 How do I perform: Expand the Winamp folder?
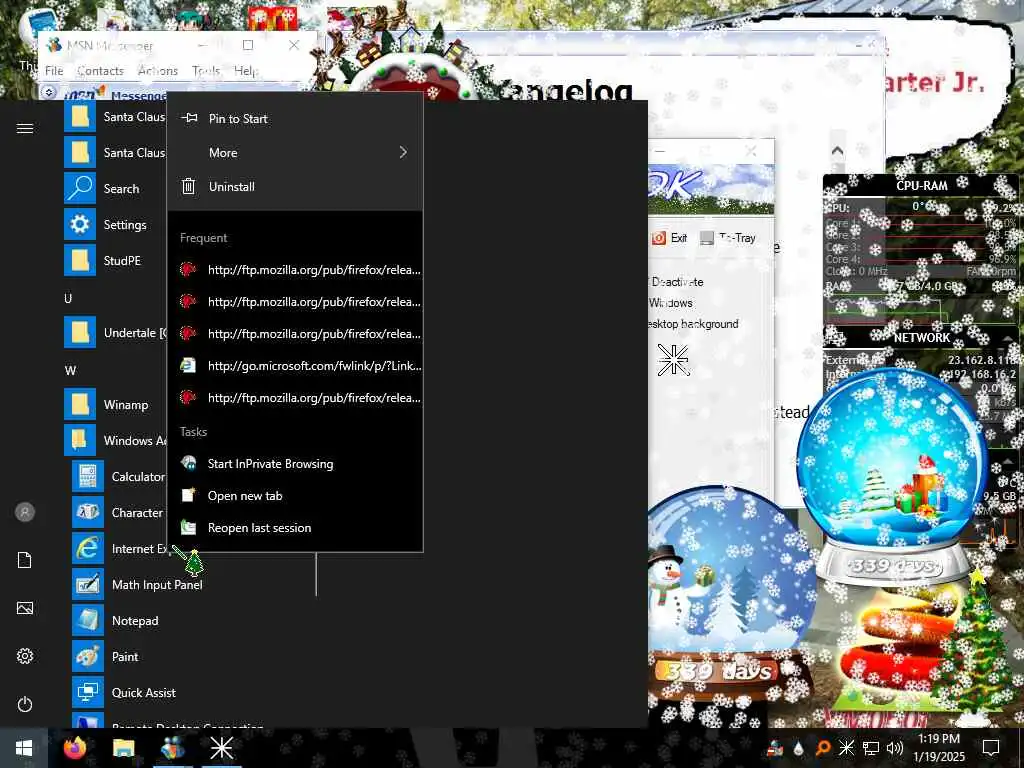coord(115,405)
